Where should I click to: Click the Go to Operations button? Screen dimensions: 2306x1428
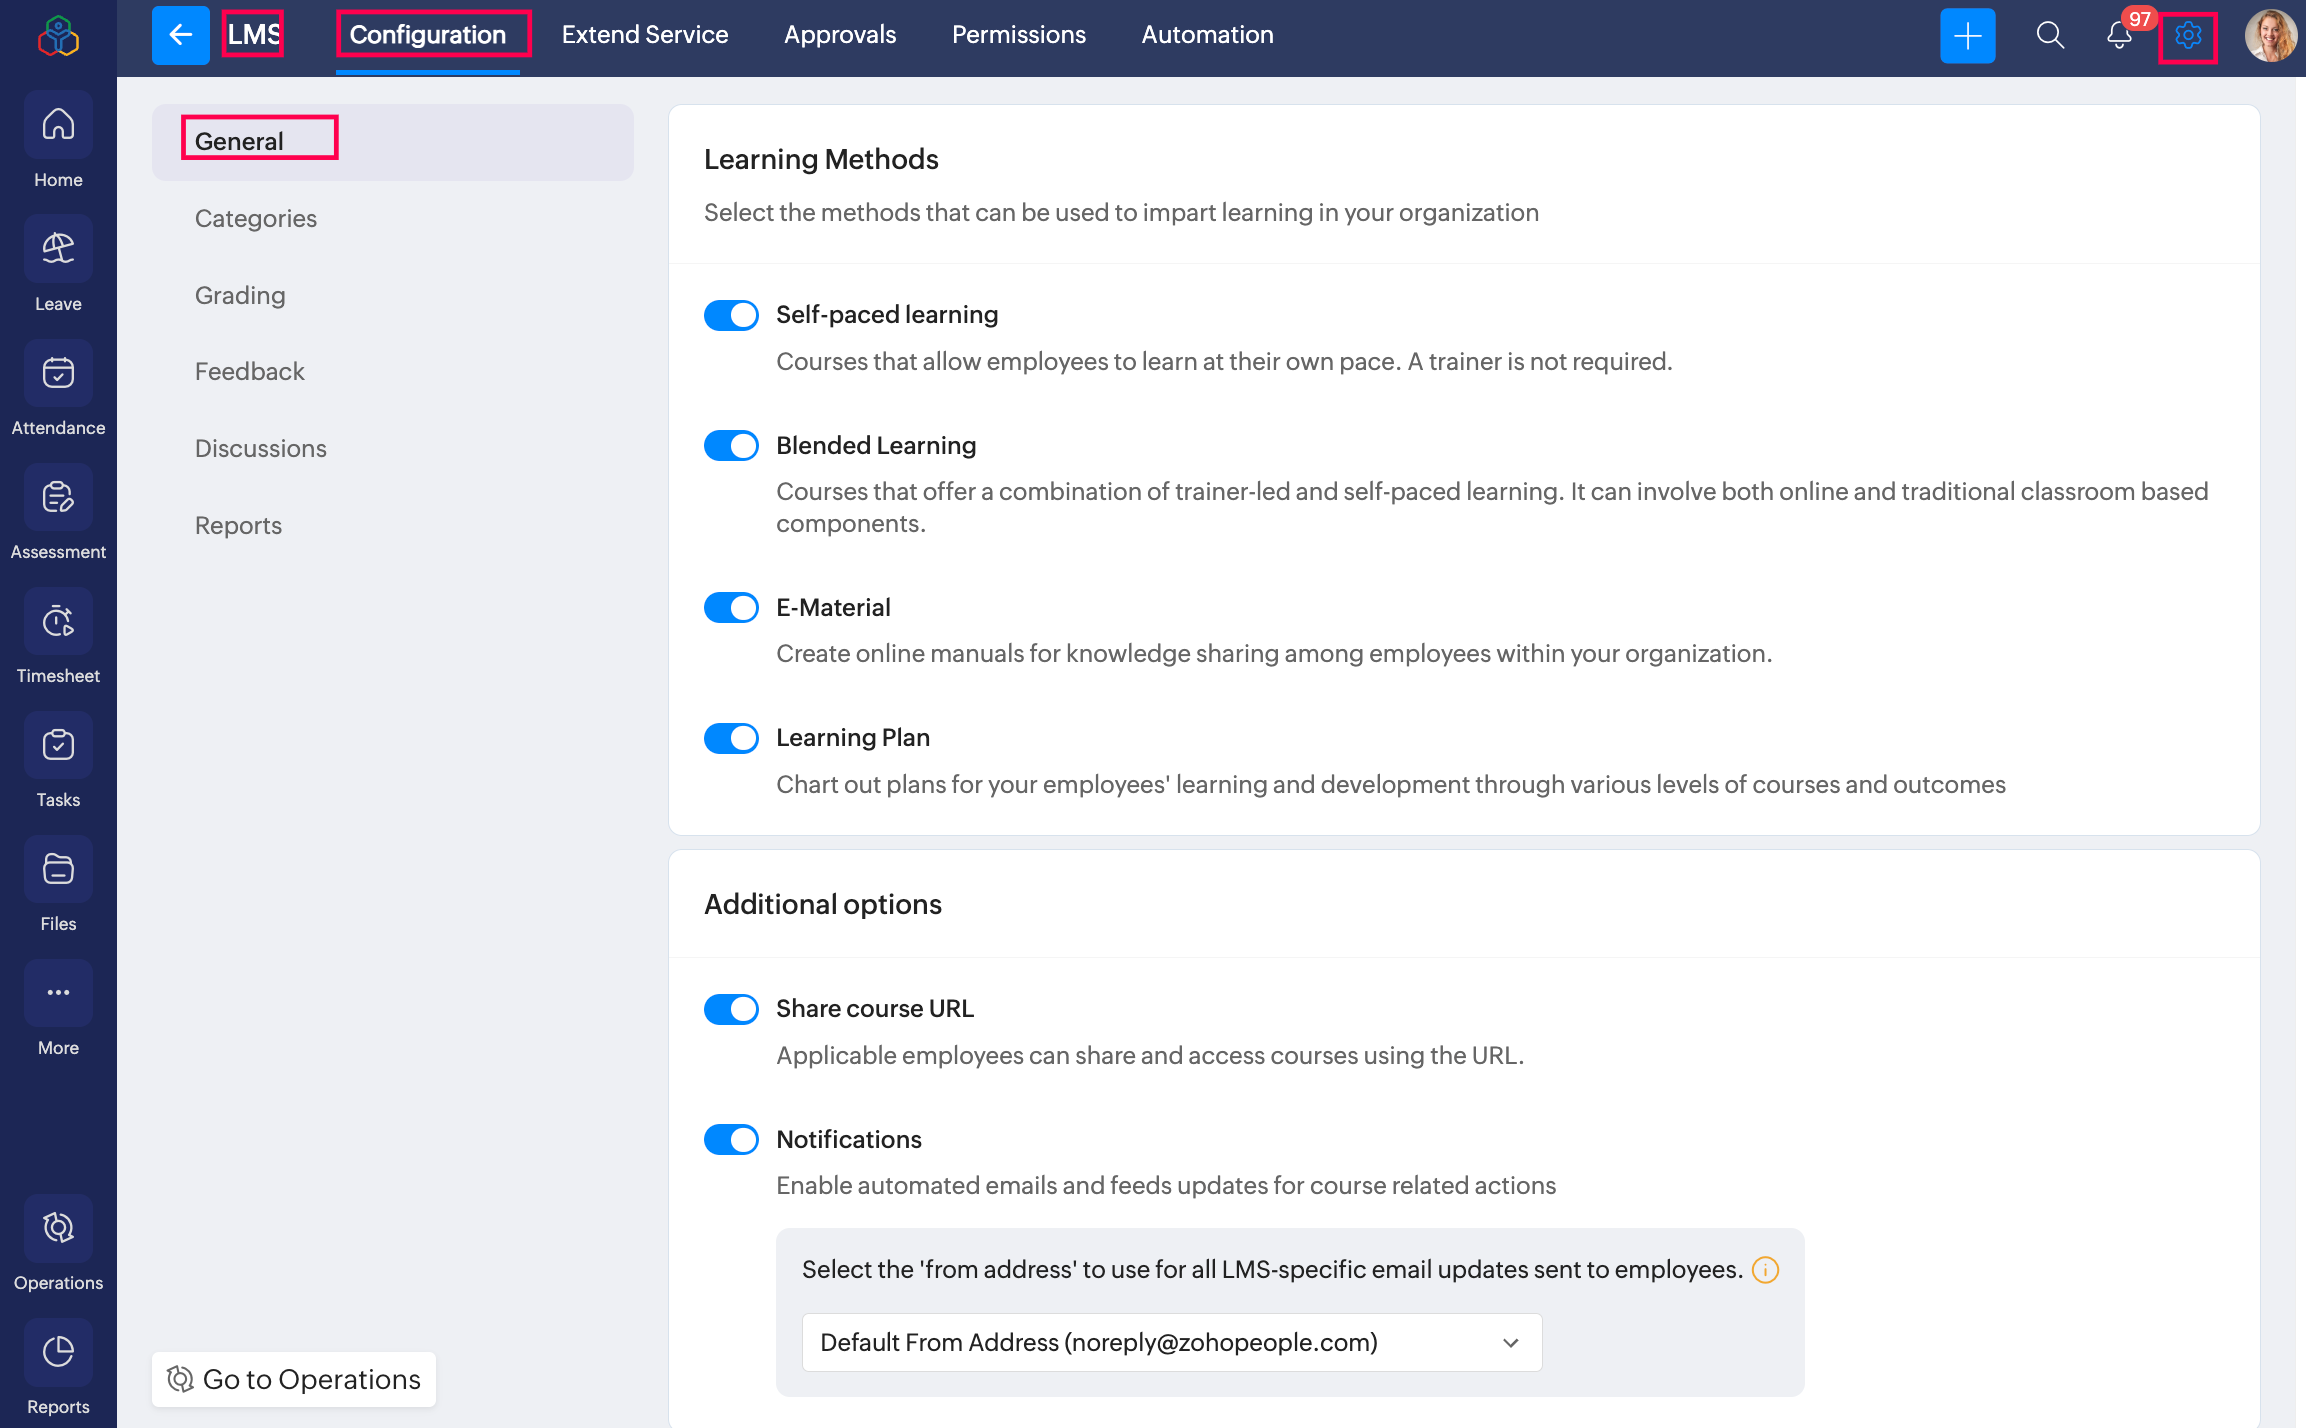(294, 1379)
